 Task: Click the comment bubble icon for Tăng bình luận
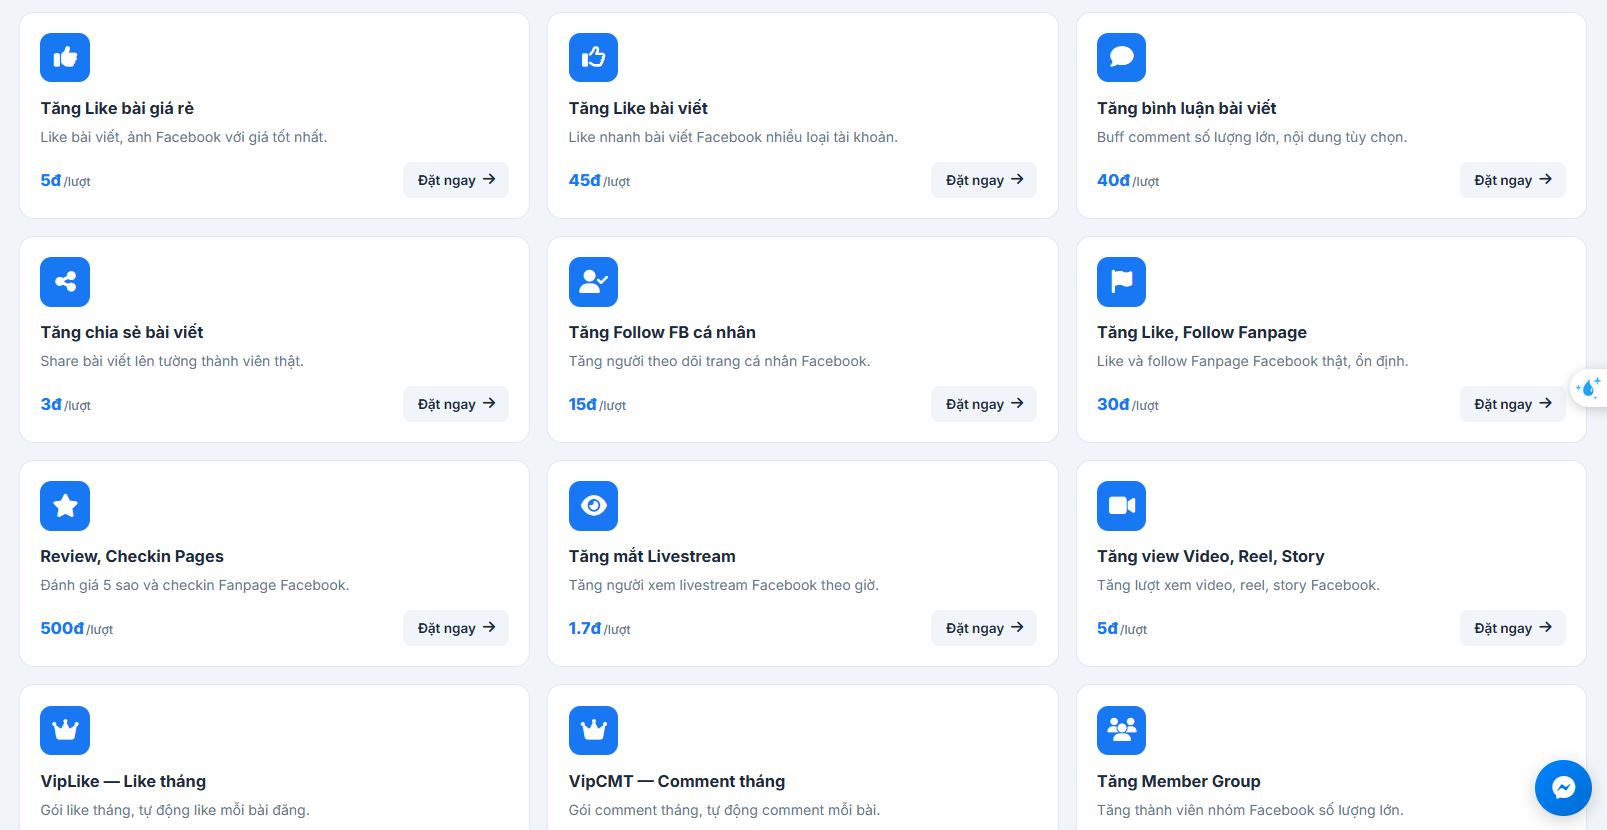[1121, 57]
